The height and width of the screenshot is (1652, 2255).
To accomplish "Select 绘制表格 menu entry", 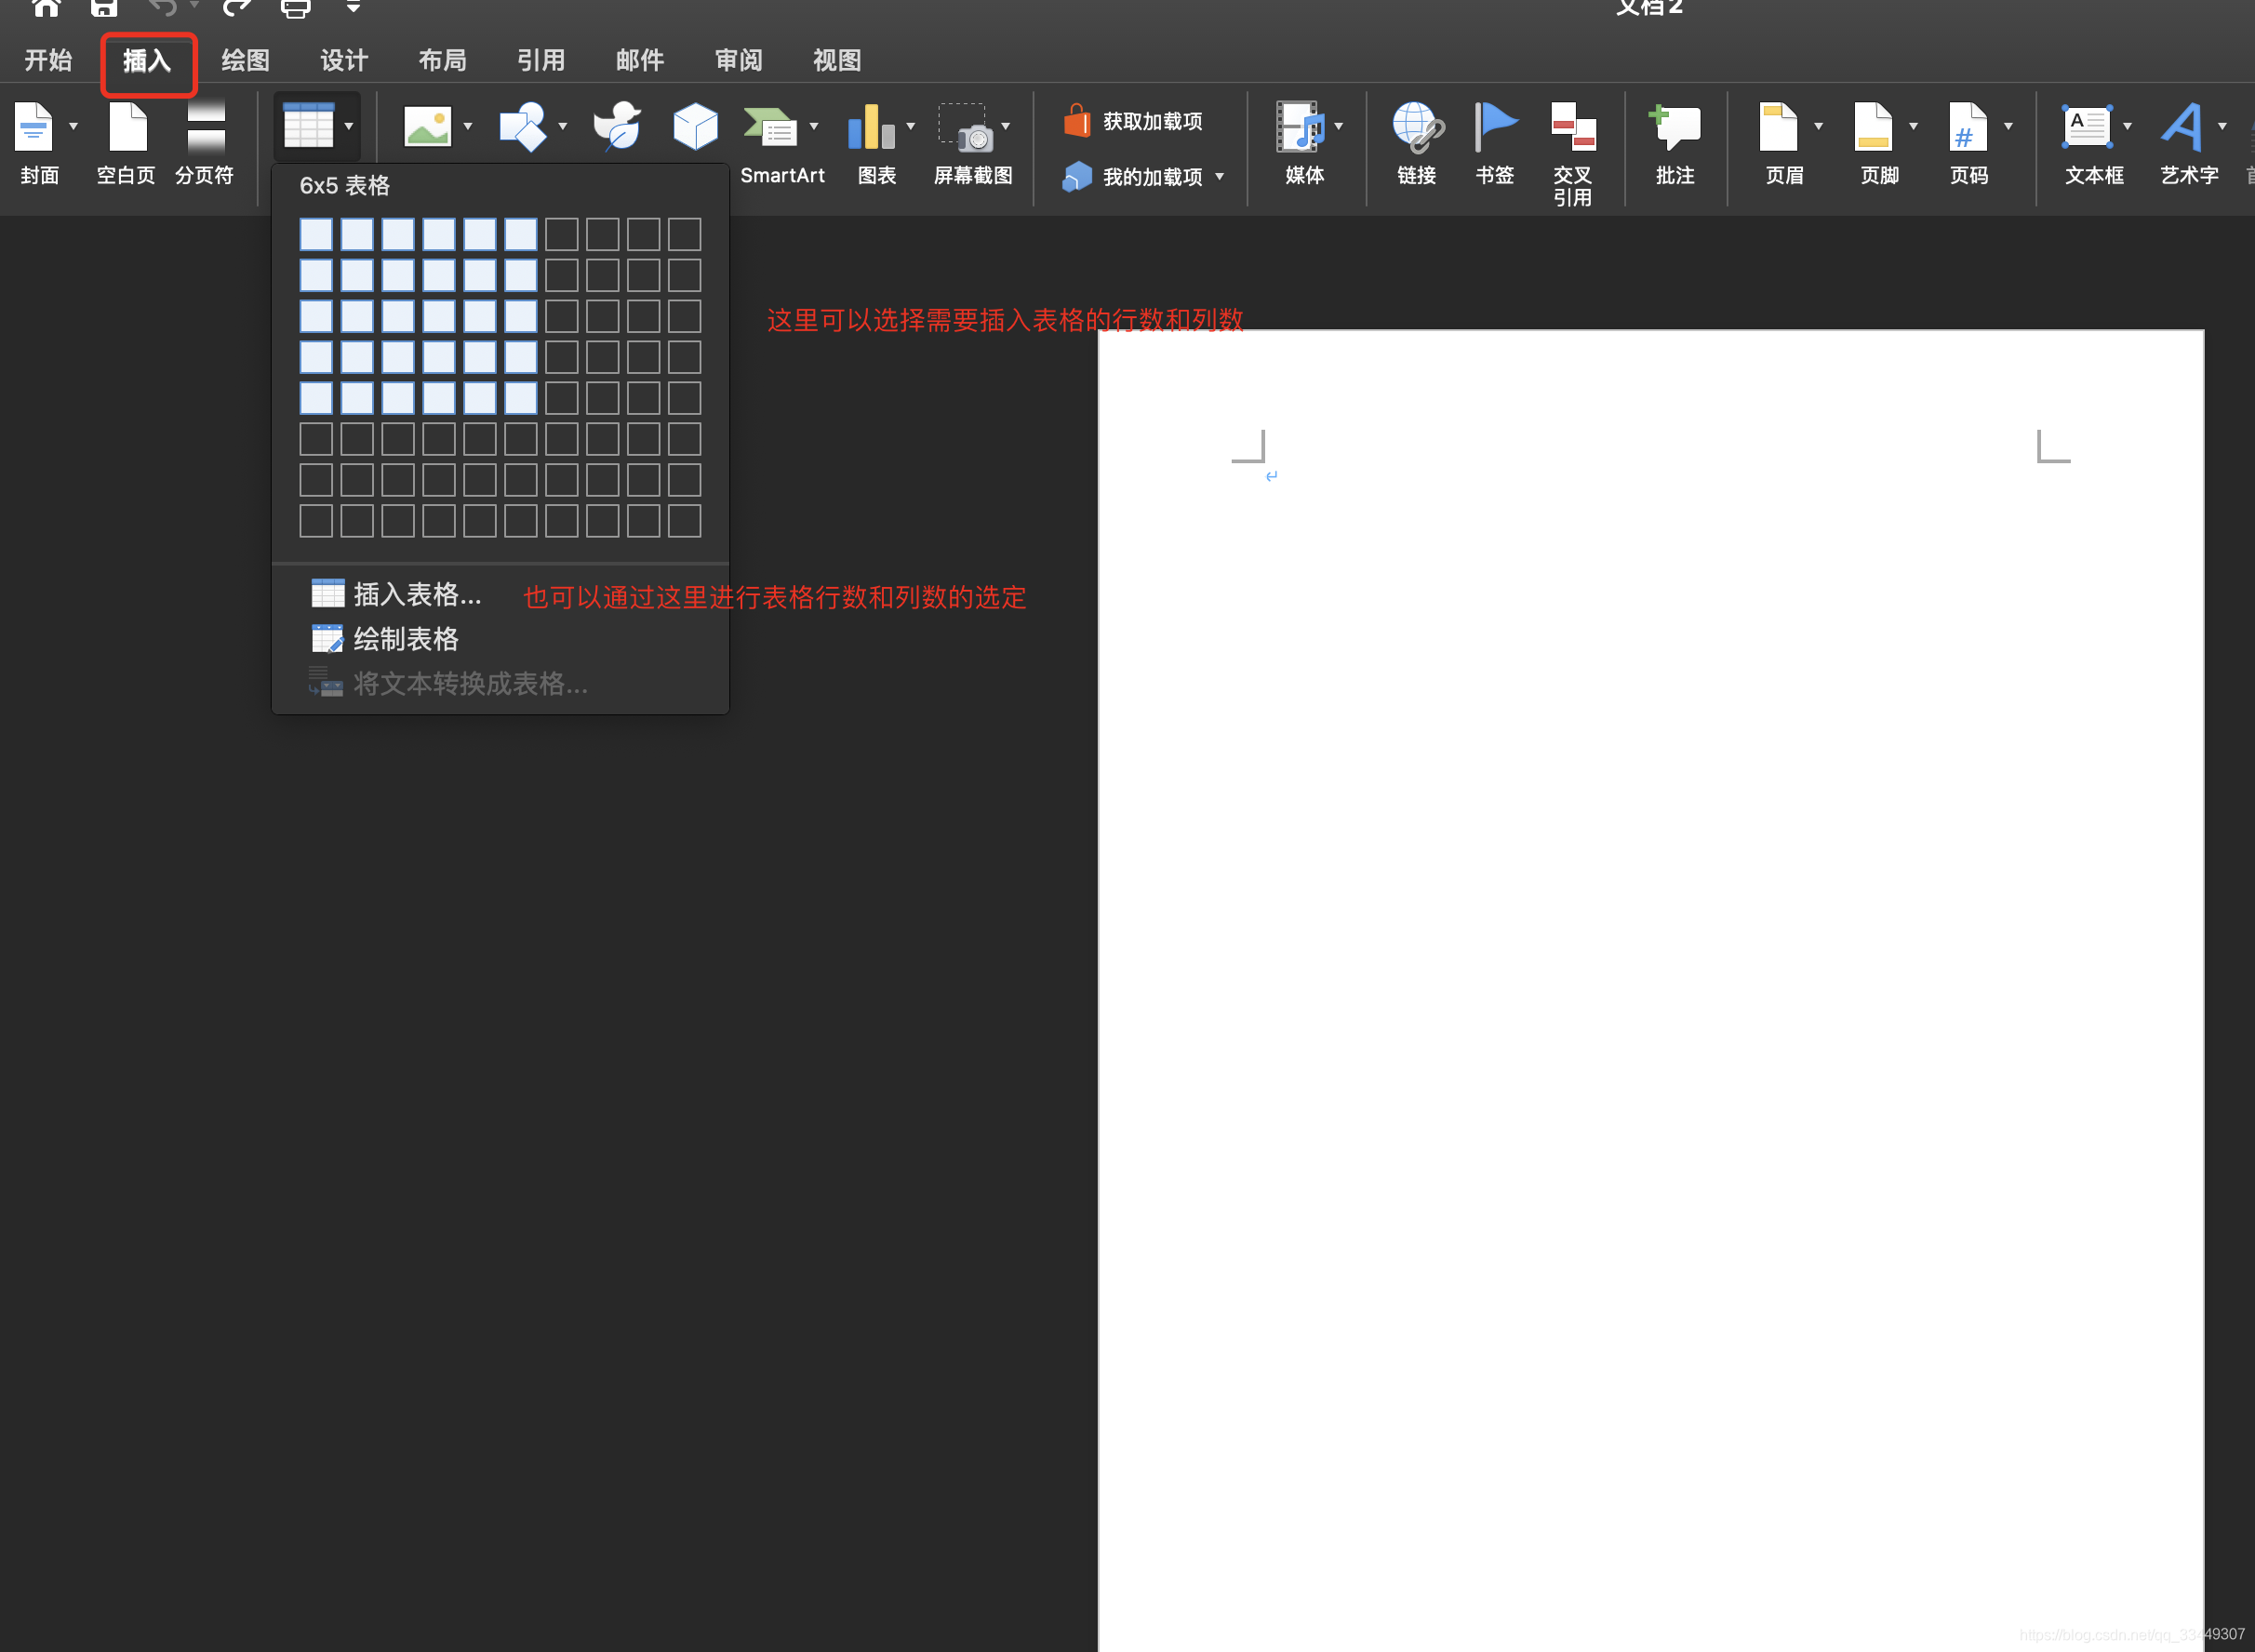I will pyautogui.click(x=405, y=639).
